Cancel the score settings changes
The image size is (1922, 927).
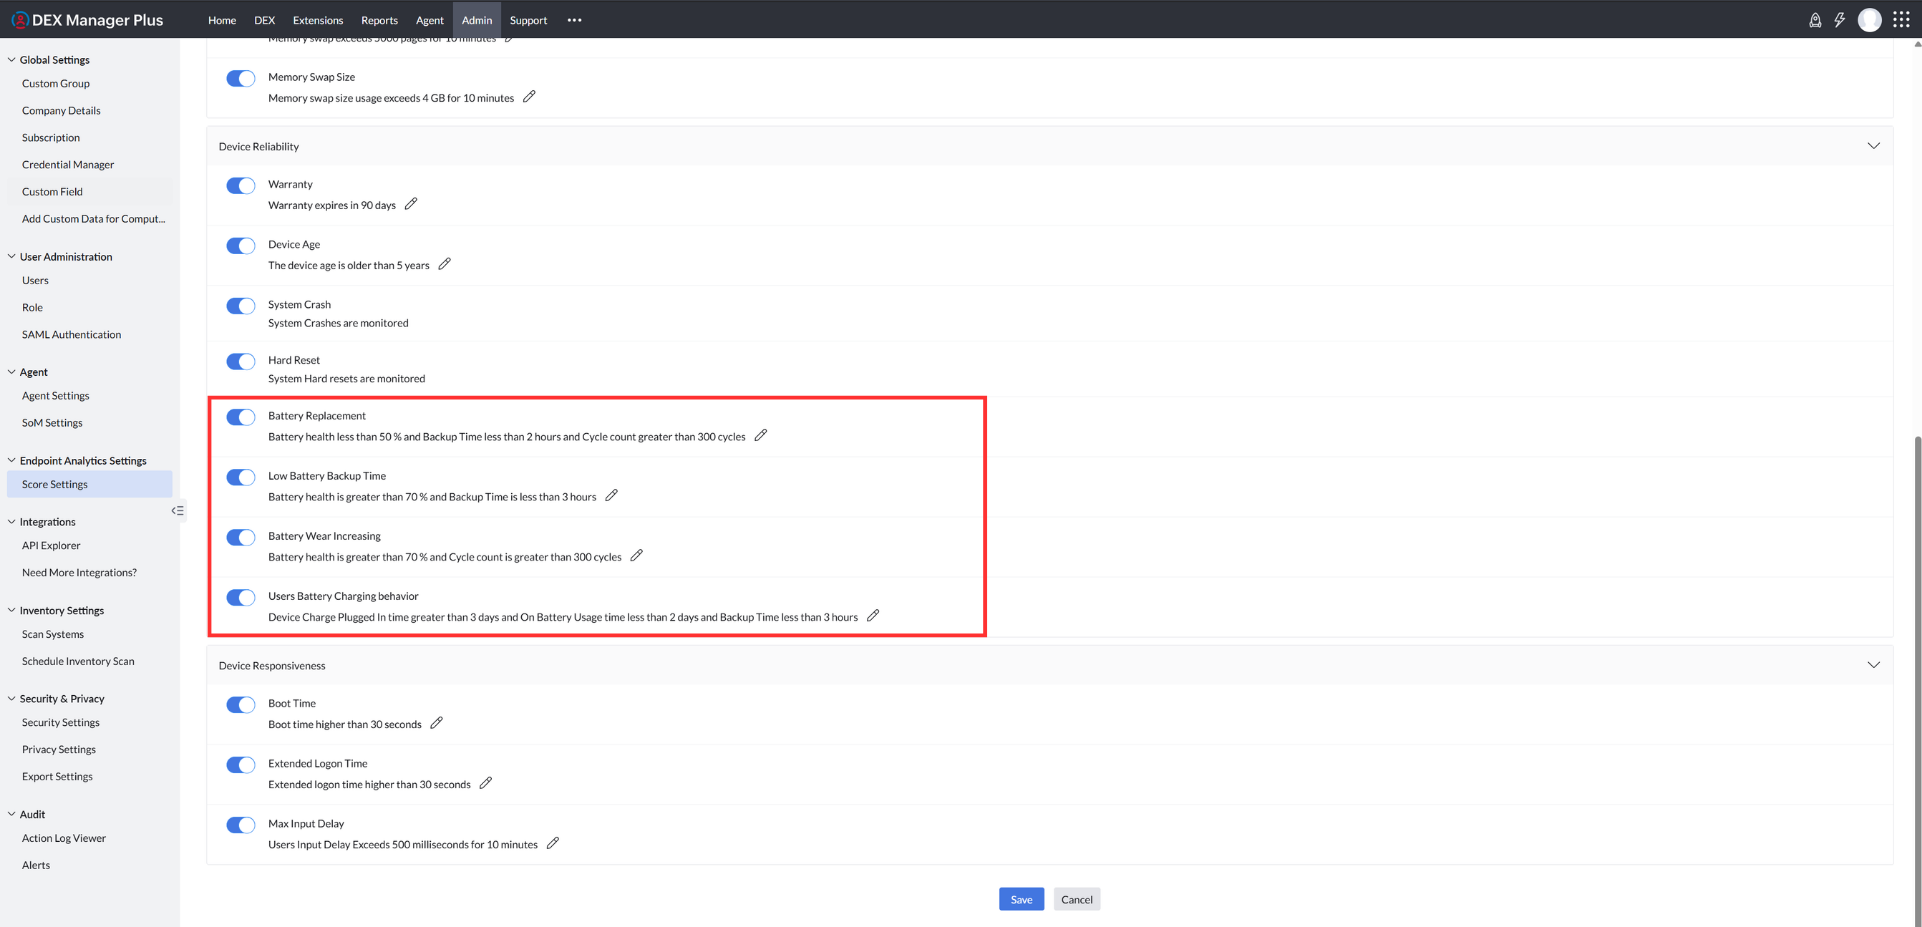click(x=1077, y=899)
